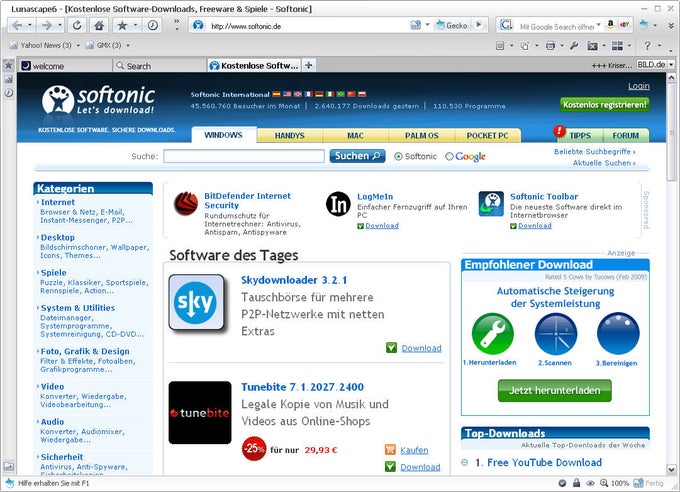Click Kostenlos registrieren! button
Screen dimensions: 680x492
tap(605, 105)
